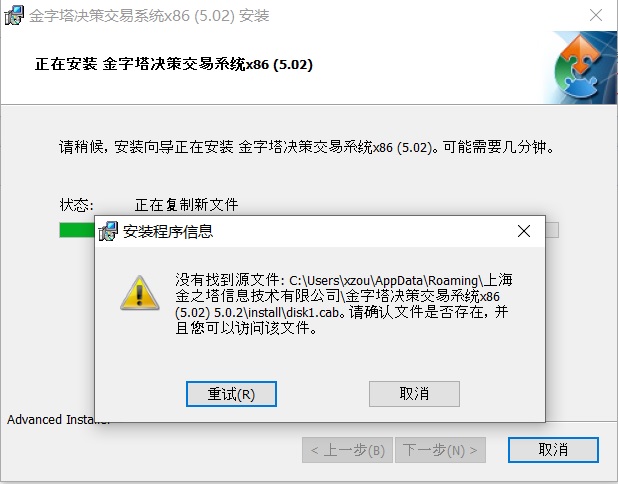Click the installer icon in main title bar

(14, 15)
